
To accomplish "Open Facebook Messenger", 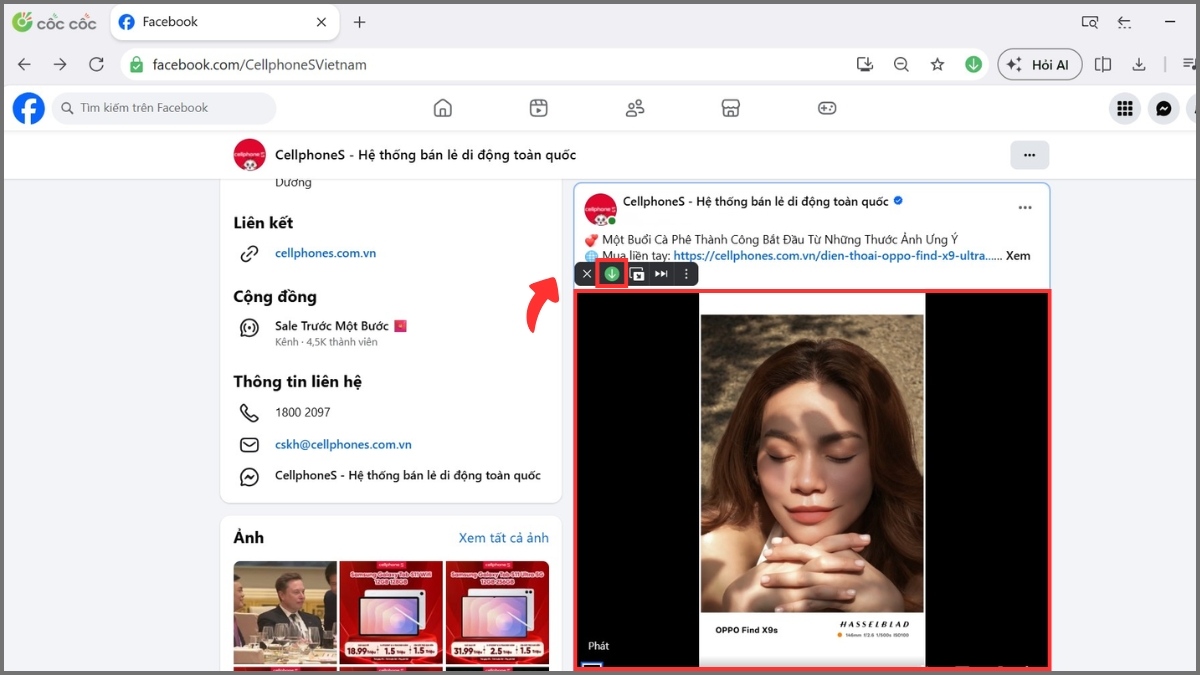I will click(x=1163, y=108).
